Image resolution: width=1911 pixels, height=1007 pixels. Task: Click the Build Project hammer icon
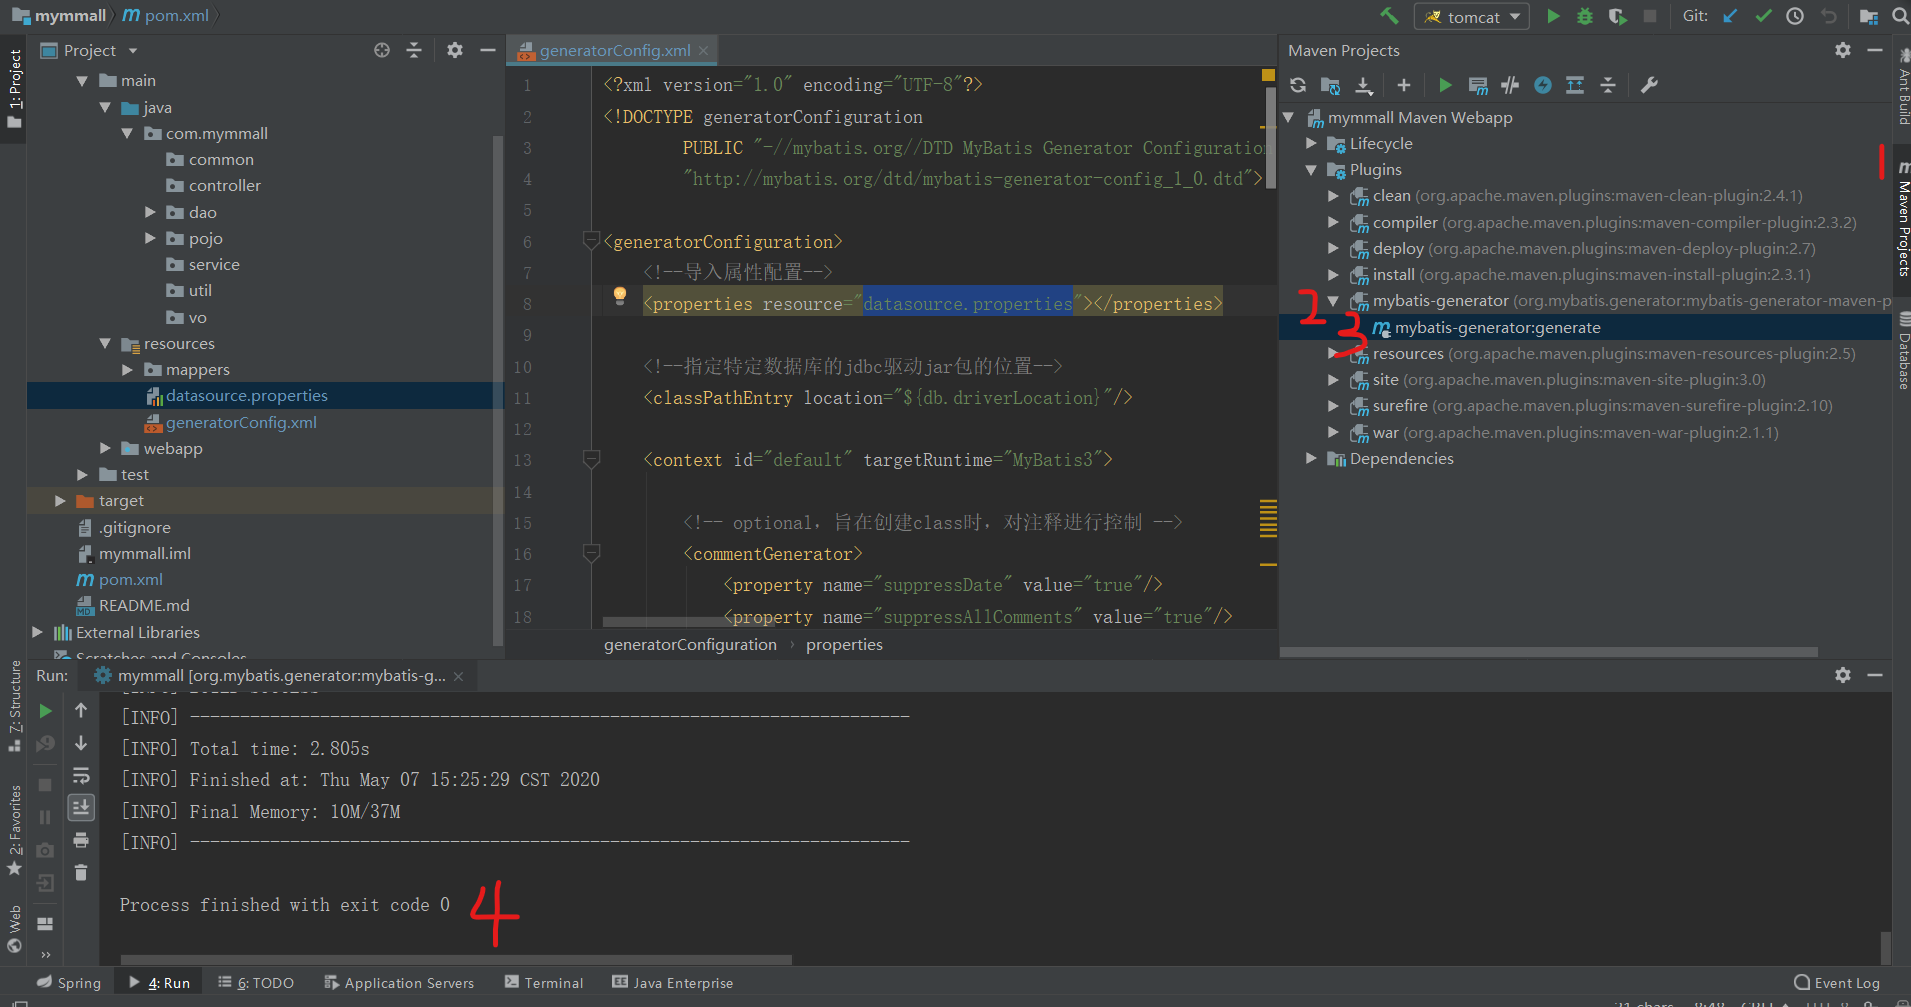(1389, 16)
